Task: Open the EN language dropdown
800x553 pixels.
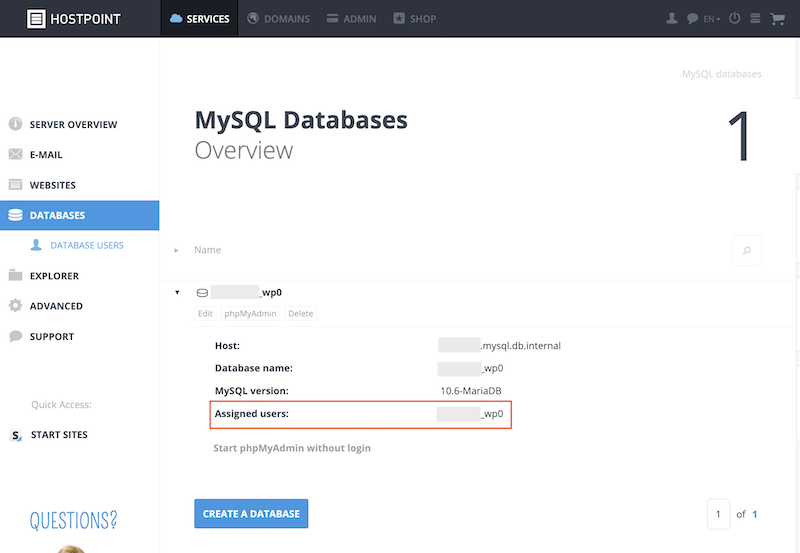Action: pos(712,19)
